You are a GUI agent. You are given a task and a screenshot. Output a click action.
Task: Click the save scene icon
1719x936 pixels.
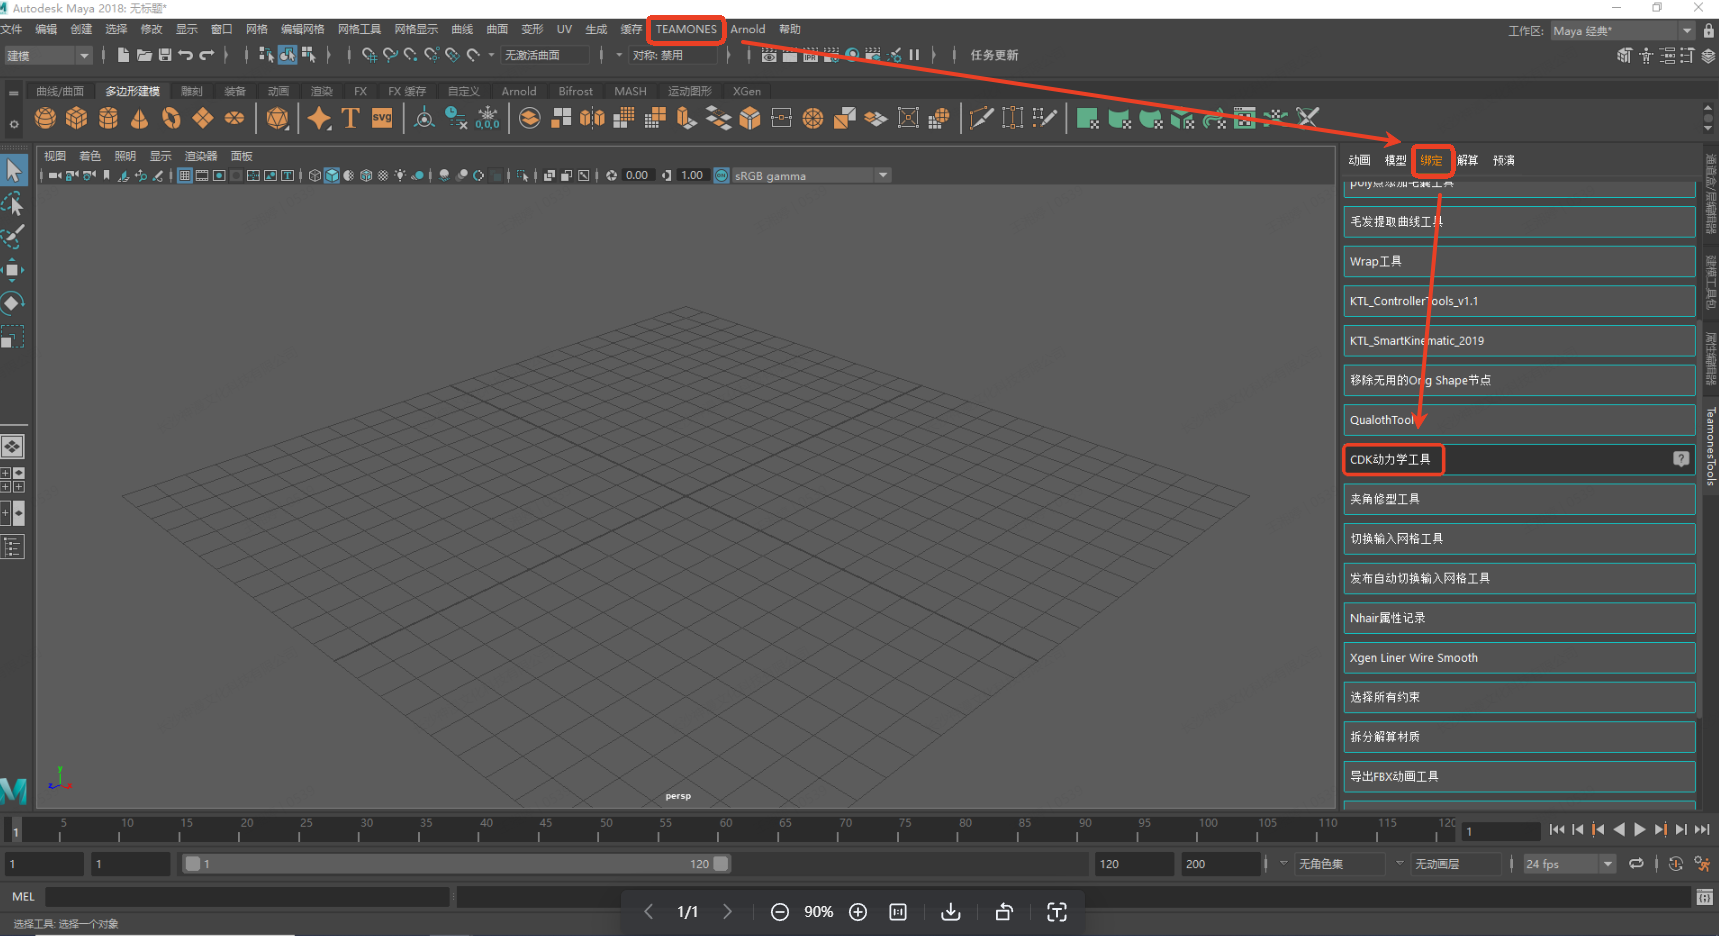[165, 55]
